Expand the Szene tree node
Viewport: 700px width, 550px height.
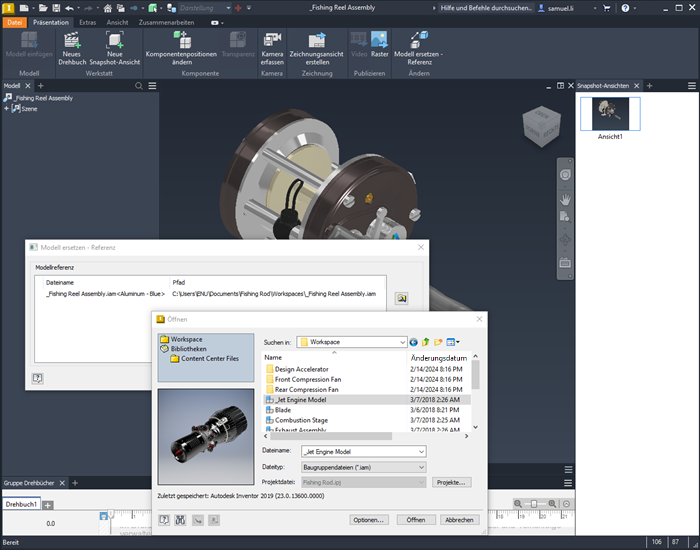(7, 109)
